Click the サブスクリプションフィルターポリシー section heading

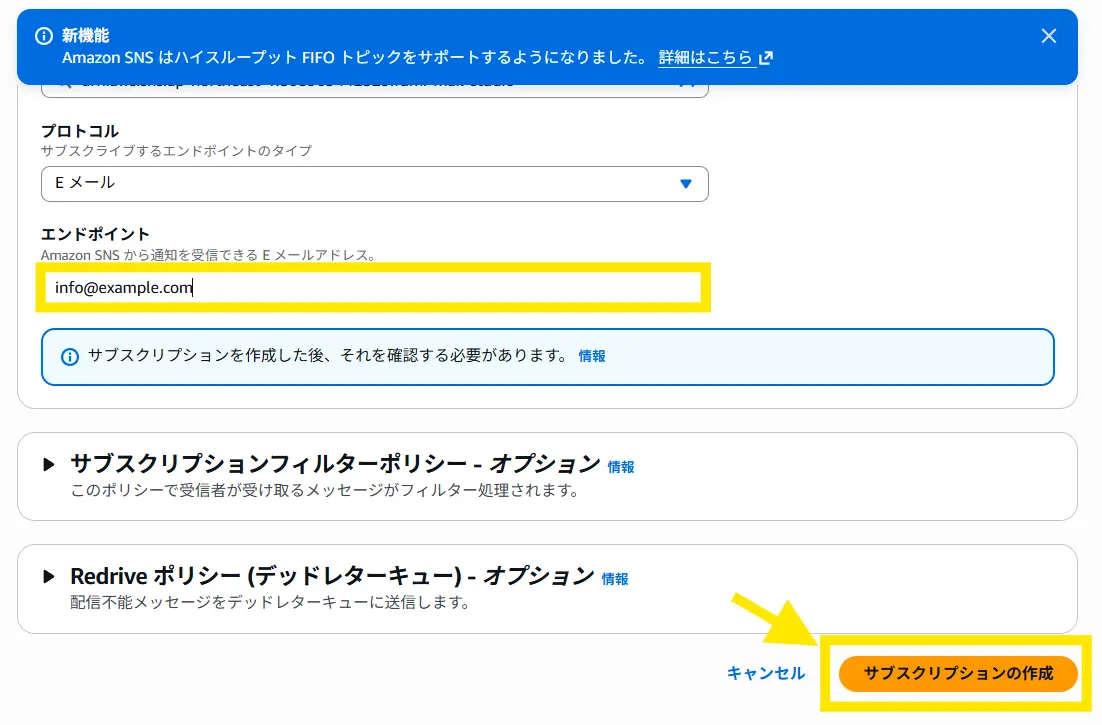[335, 464]
